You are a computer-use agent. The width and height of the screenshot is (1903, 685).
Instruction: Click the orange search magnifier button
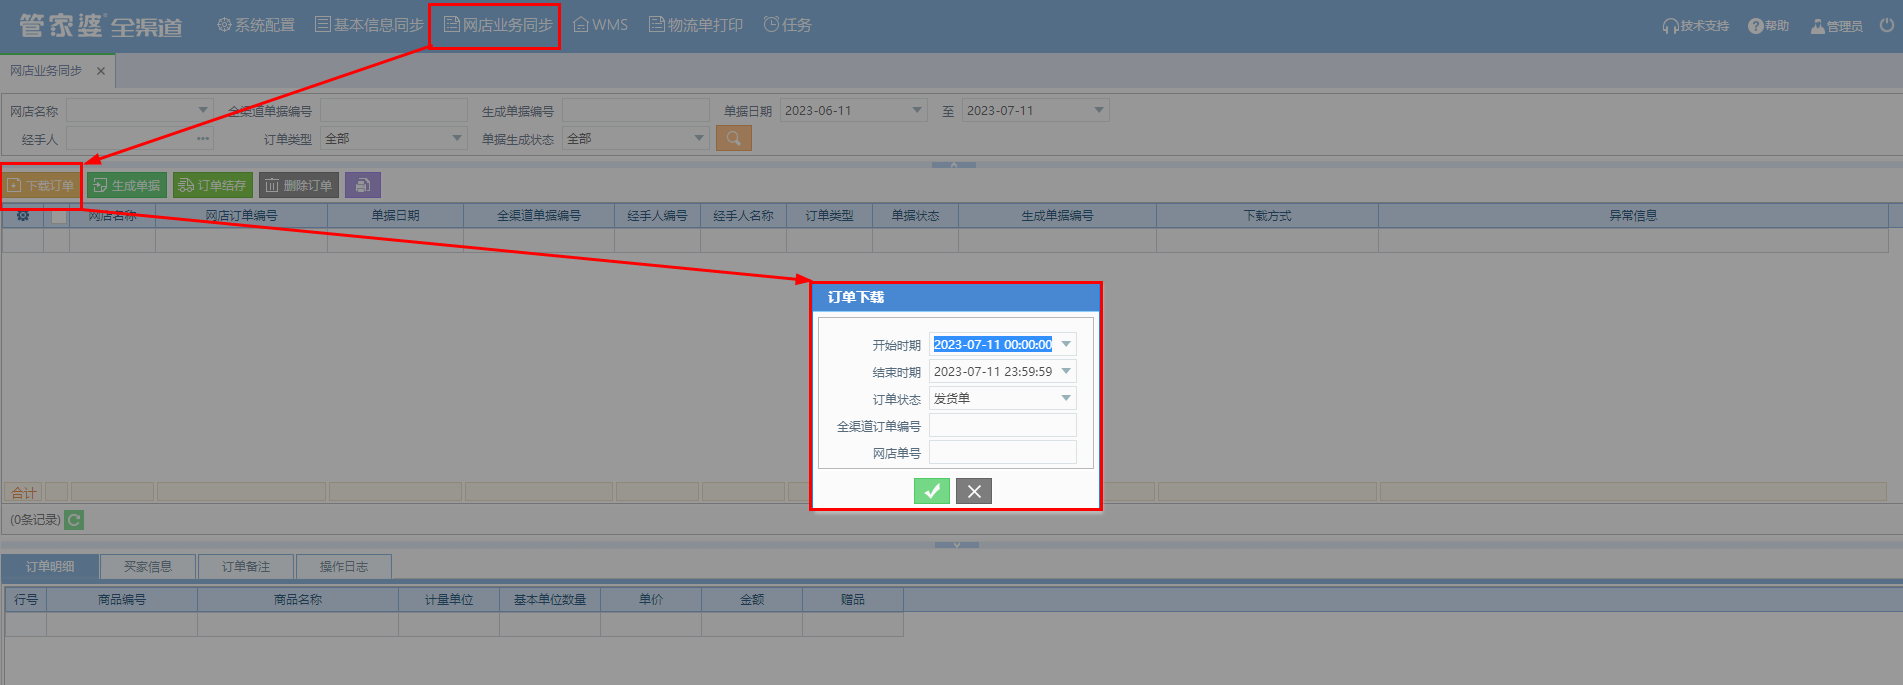click(x=733, y=138)
